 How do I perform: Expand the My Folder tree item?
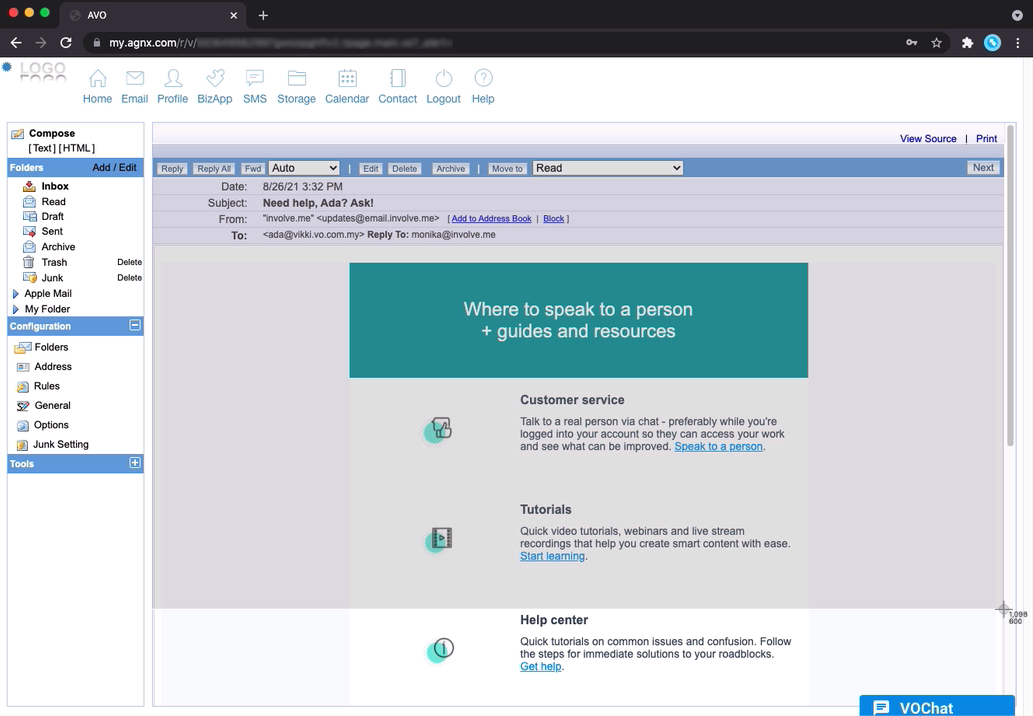pos(16,310)
